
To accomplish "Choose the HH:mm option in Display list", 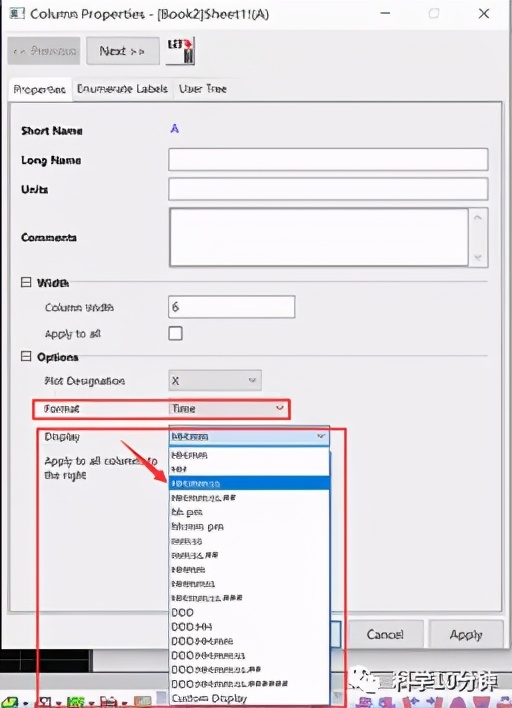I will tap(249, 455).
